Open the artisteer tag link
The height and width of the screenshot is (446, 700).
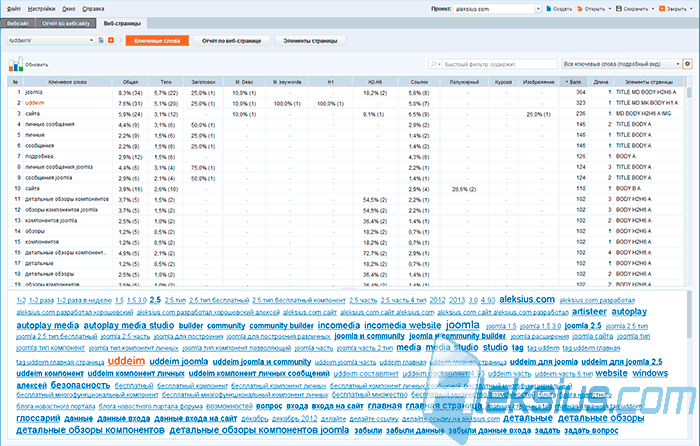(589, 312)
